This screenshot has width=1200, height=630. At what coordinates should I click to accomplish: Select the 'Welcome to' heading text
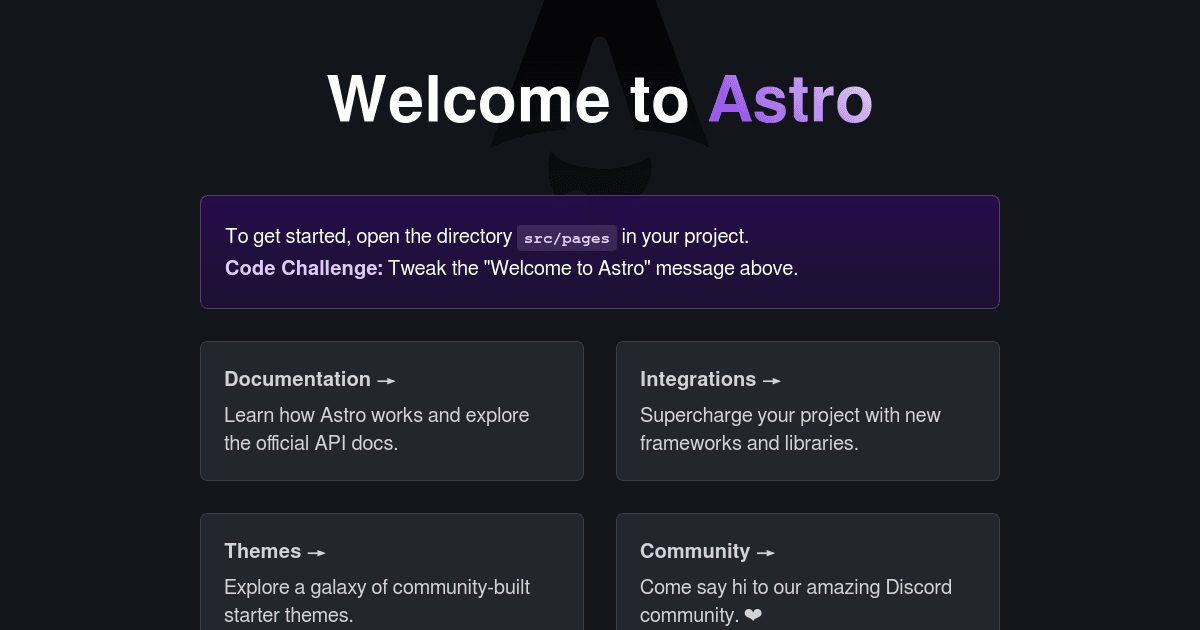point(509,99)
